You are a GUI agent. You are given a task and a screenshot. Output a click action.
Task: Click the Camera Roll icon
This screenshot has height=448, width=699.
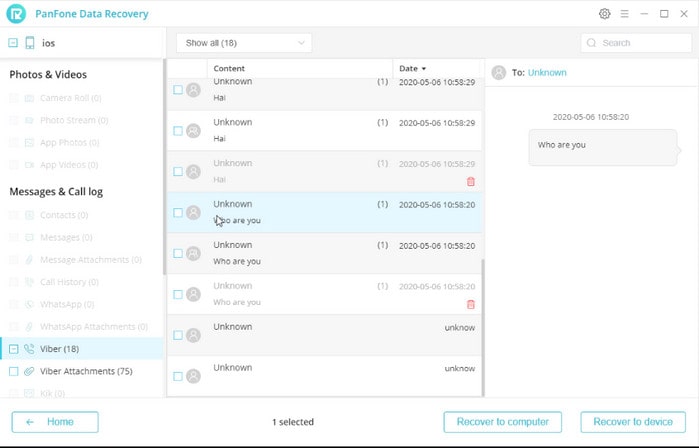click(x=29, y=98)
